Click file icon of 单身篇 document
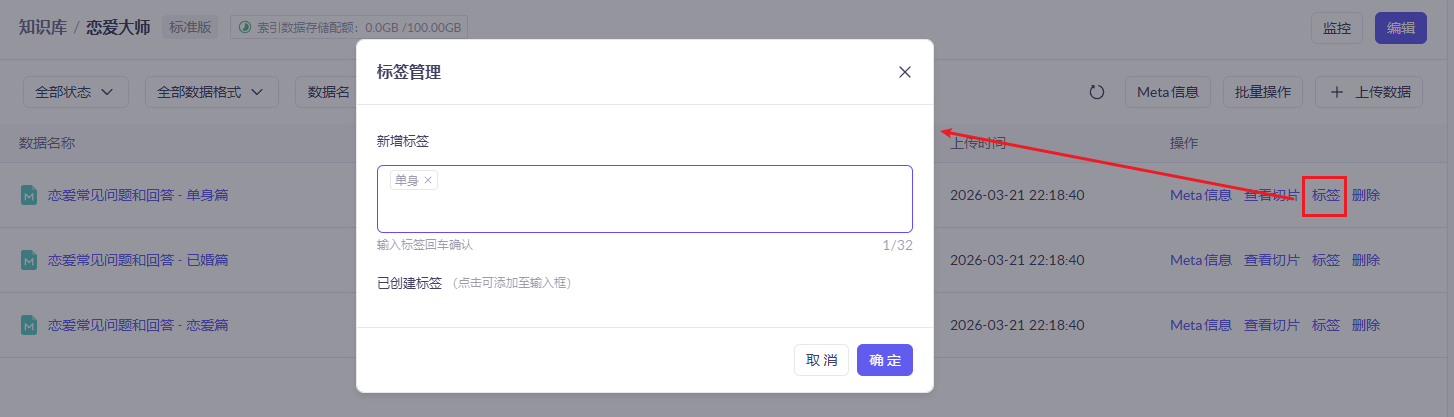This screenshot has width=1454, height=417. click(x=29, y=195)
